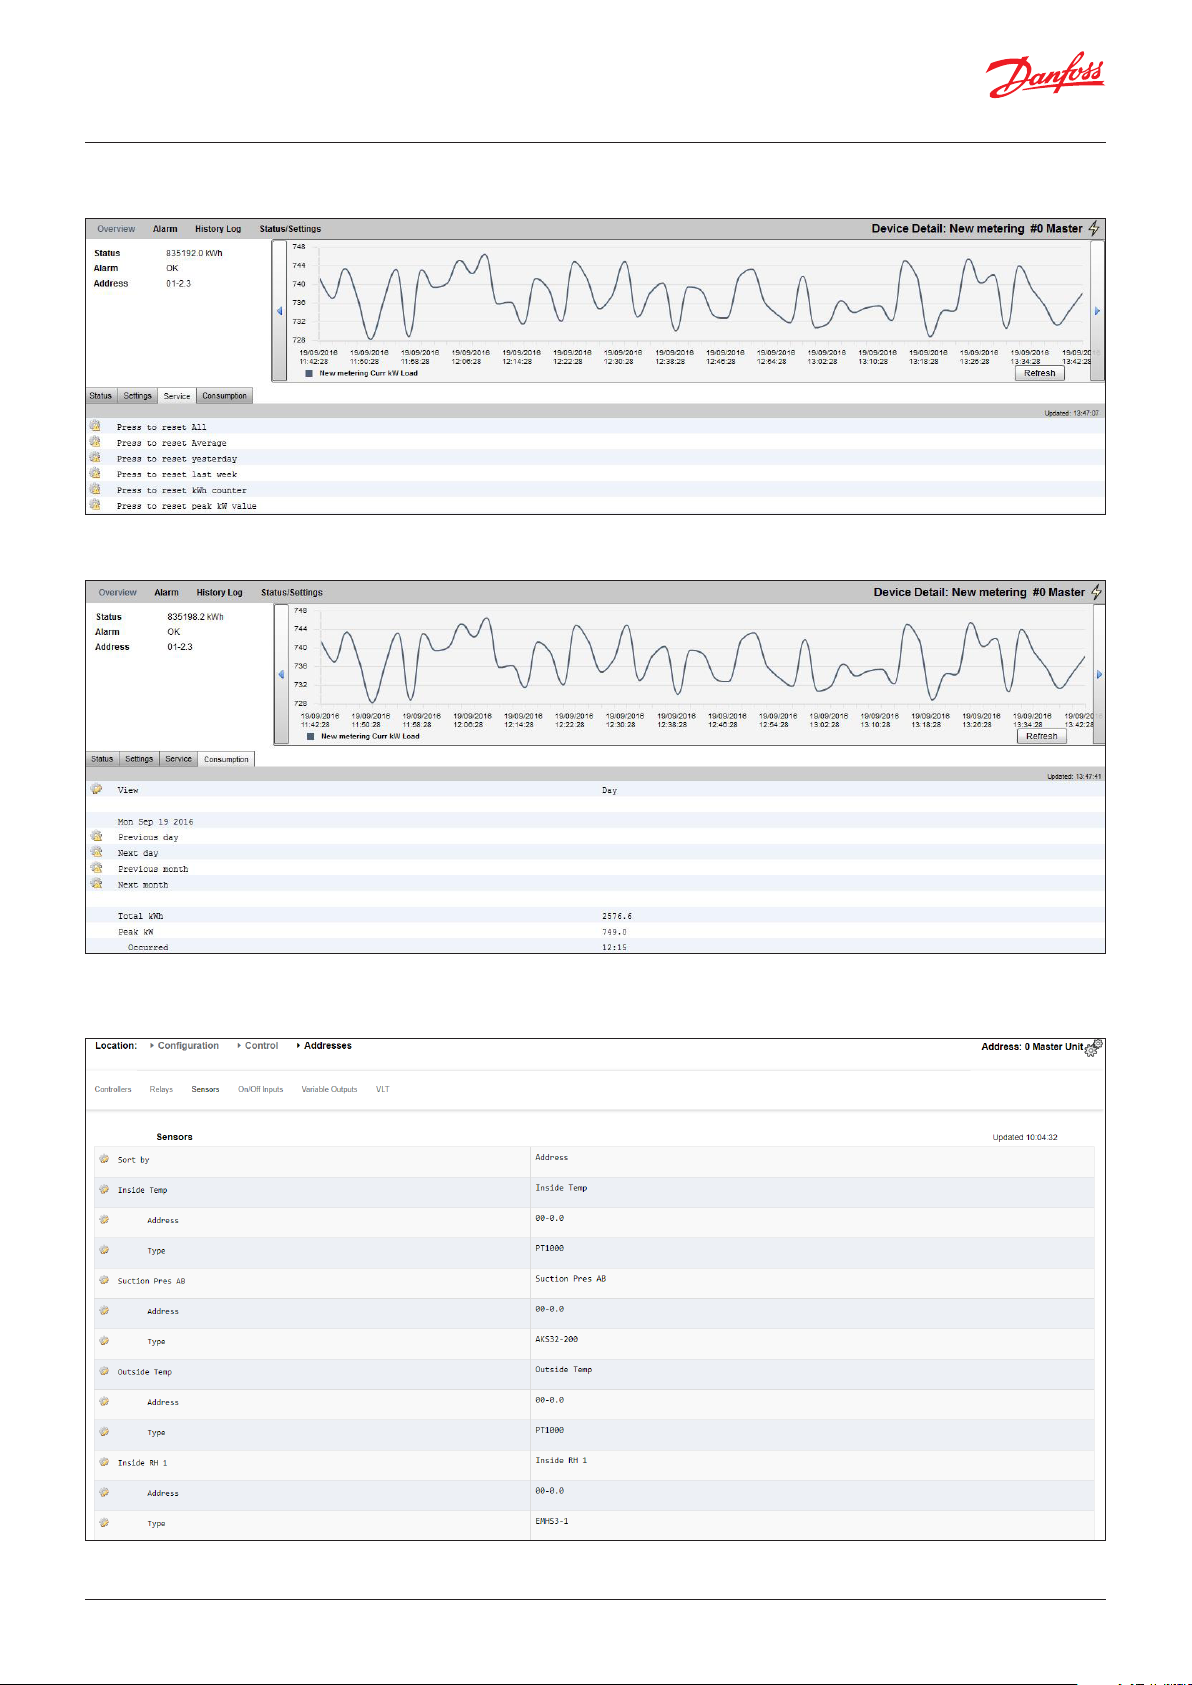Click gear icon next to View Day row
Image resolution: width=1192 pixels, height=1685 pixels.
97,789
